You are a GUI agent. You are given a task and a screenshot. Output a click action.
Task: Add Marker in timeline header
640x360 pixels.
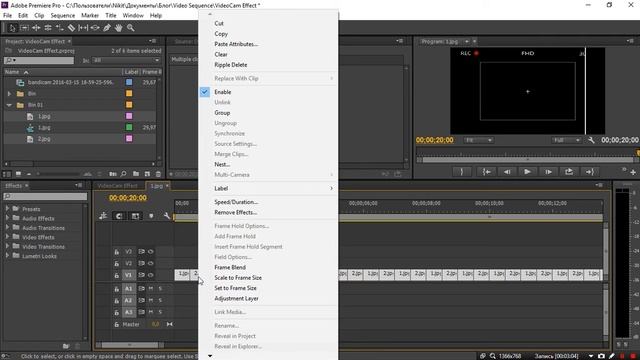tap(151, 216)
